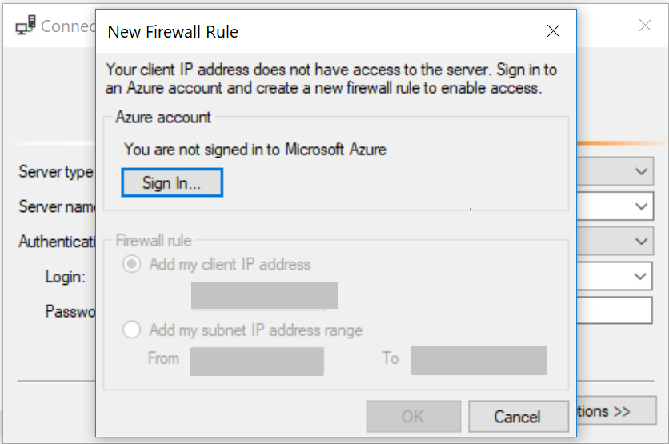Viewport: 669px width, 444px height.
Task: Dismiss the dialog with Cancel
Action: pos(517,416)
